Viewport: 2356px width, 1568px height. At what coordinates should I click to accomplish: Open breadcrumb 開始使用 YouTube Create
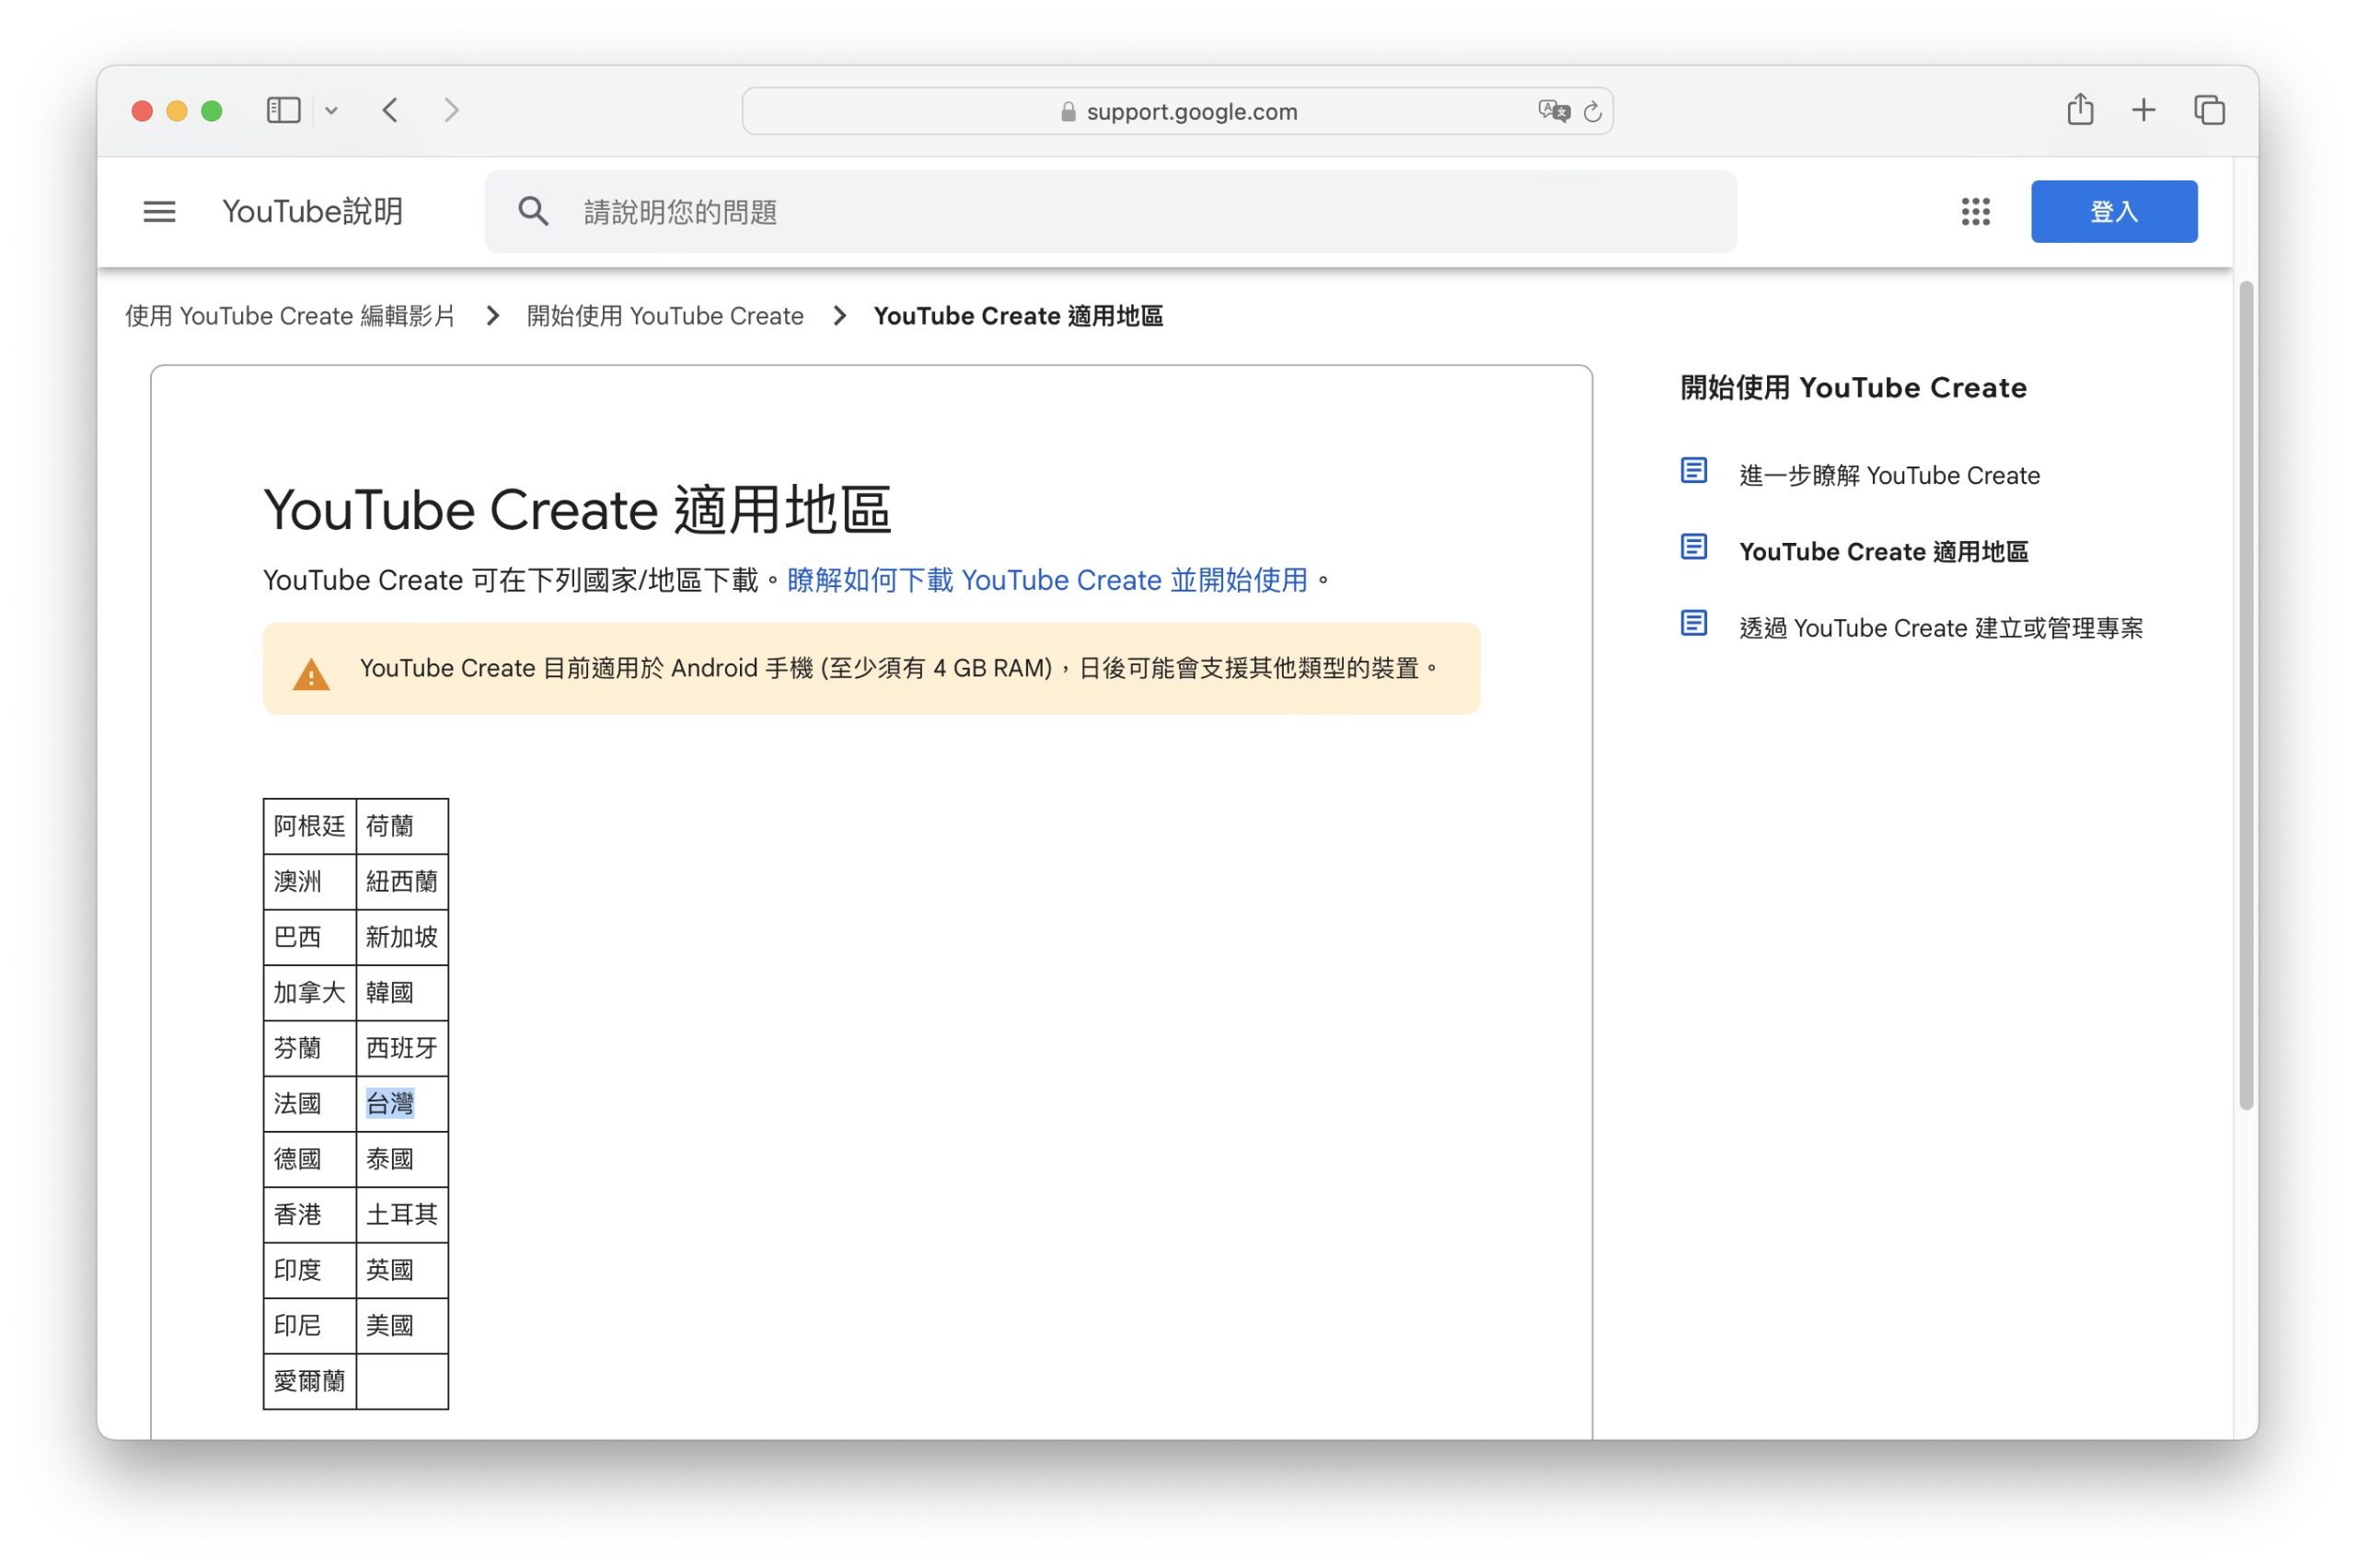click(x=665, y=316)
